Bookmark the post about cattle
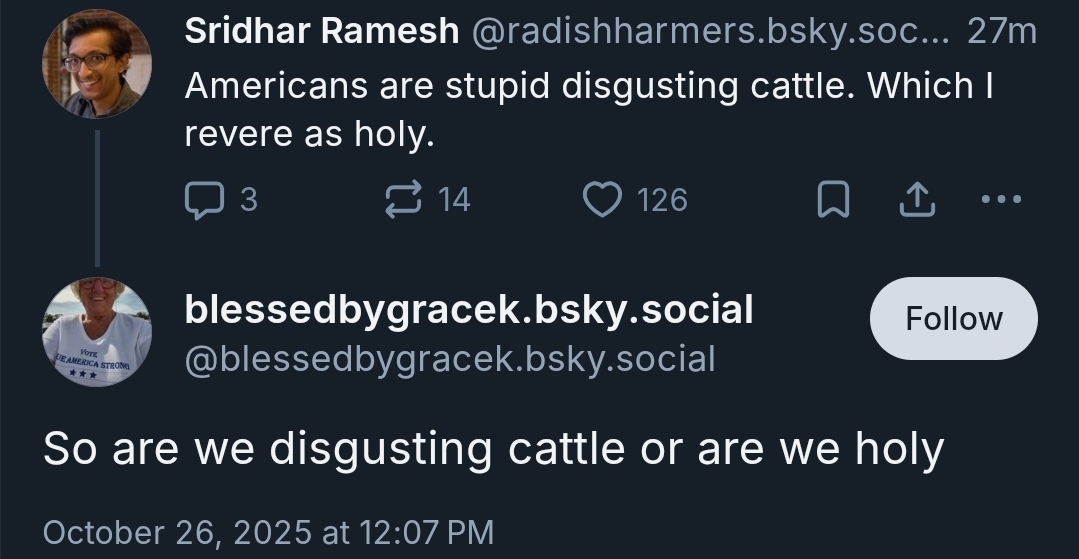Screen dimensions: 1079x559 coord(833,200)
